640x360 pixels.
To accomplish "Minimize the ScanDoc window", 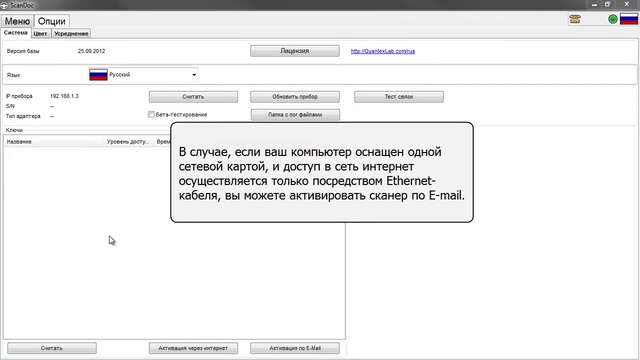I will pos(594,4).
